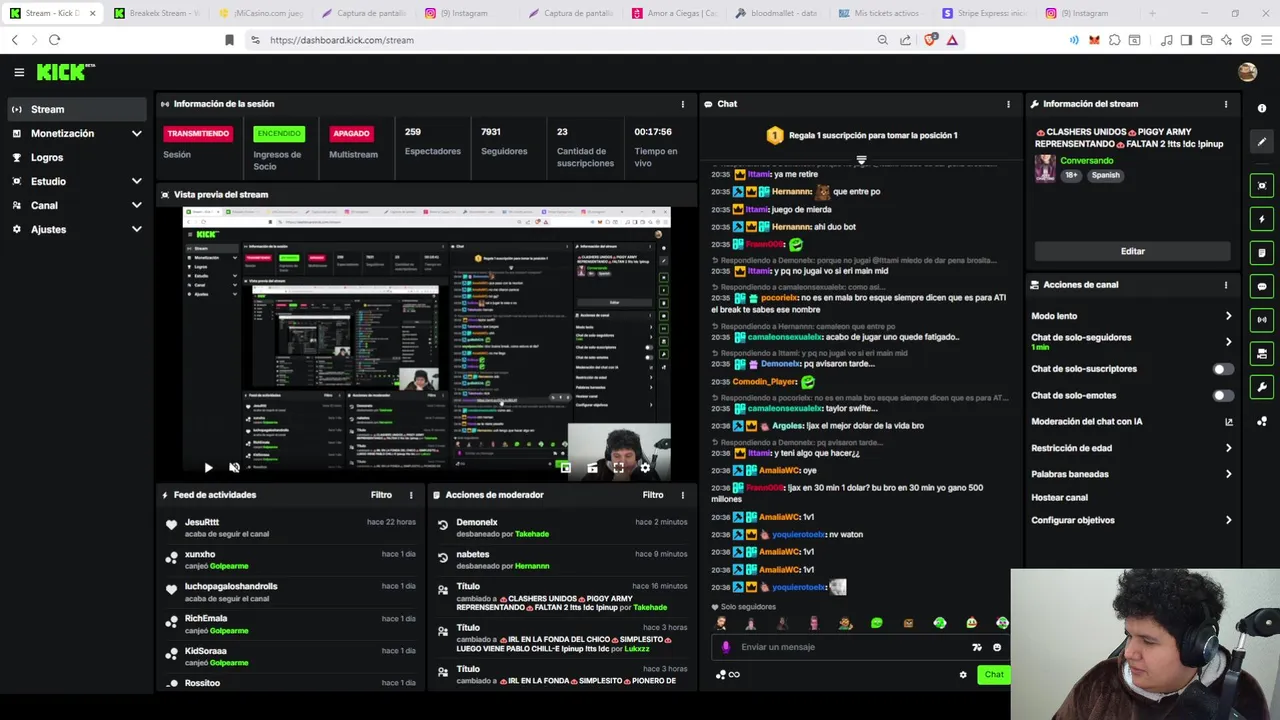
Task: Open Chat de solo-seguidores options arrow
Action: coord(1228,342)
